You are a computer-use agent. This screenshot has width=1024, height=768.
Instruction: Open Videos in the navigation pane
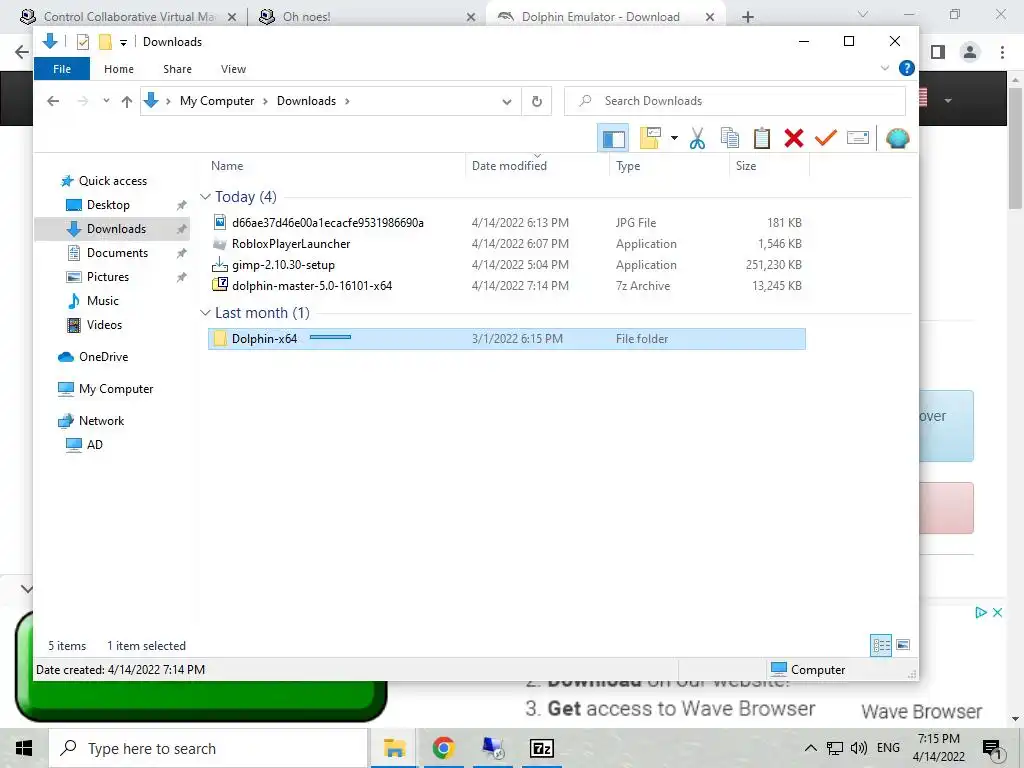pyautogui.click(x=104, y=325)
